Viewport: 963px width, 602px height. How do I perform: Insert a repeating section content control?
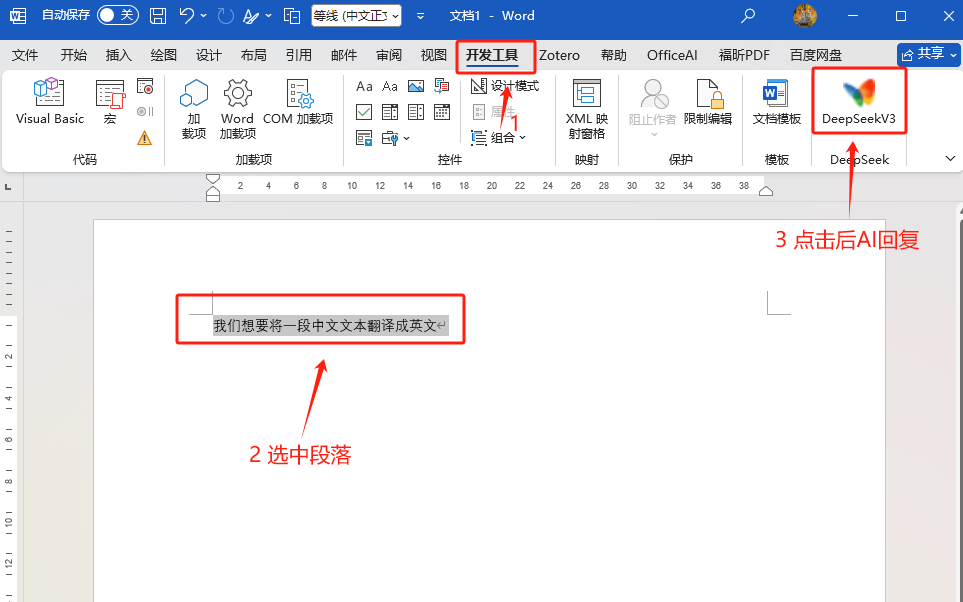364,138
